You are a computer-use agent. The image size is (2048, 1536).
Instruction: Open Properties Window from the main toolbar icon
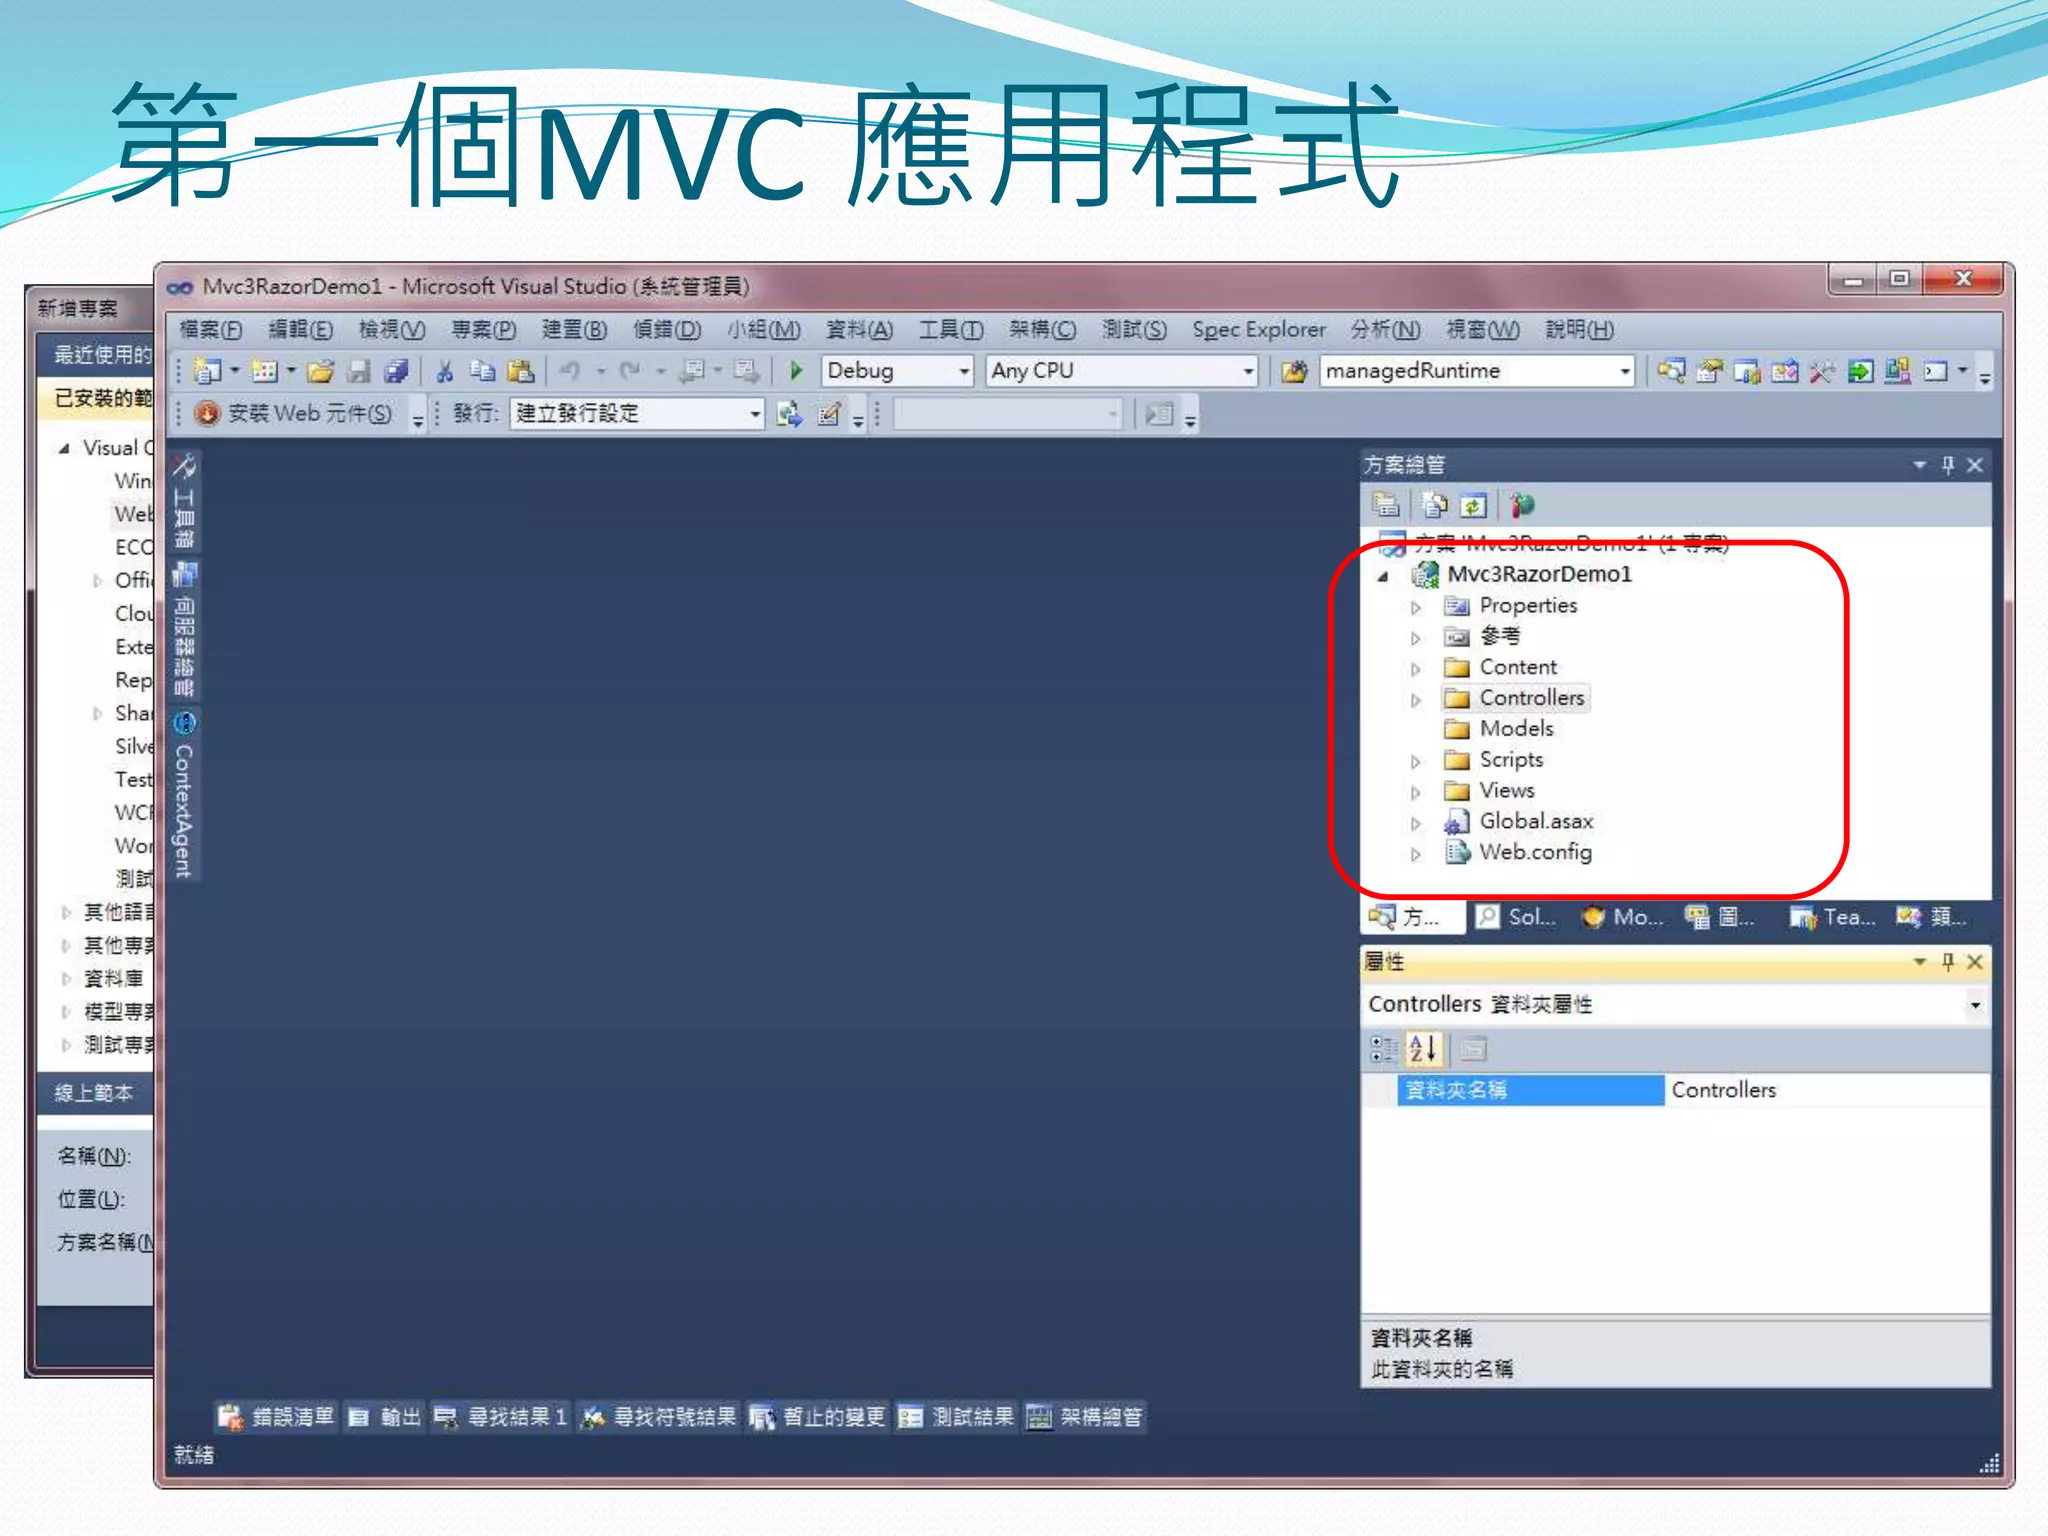(x=1709, y=371)
